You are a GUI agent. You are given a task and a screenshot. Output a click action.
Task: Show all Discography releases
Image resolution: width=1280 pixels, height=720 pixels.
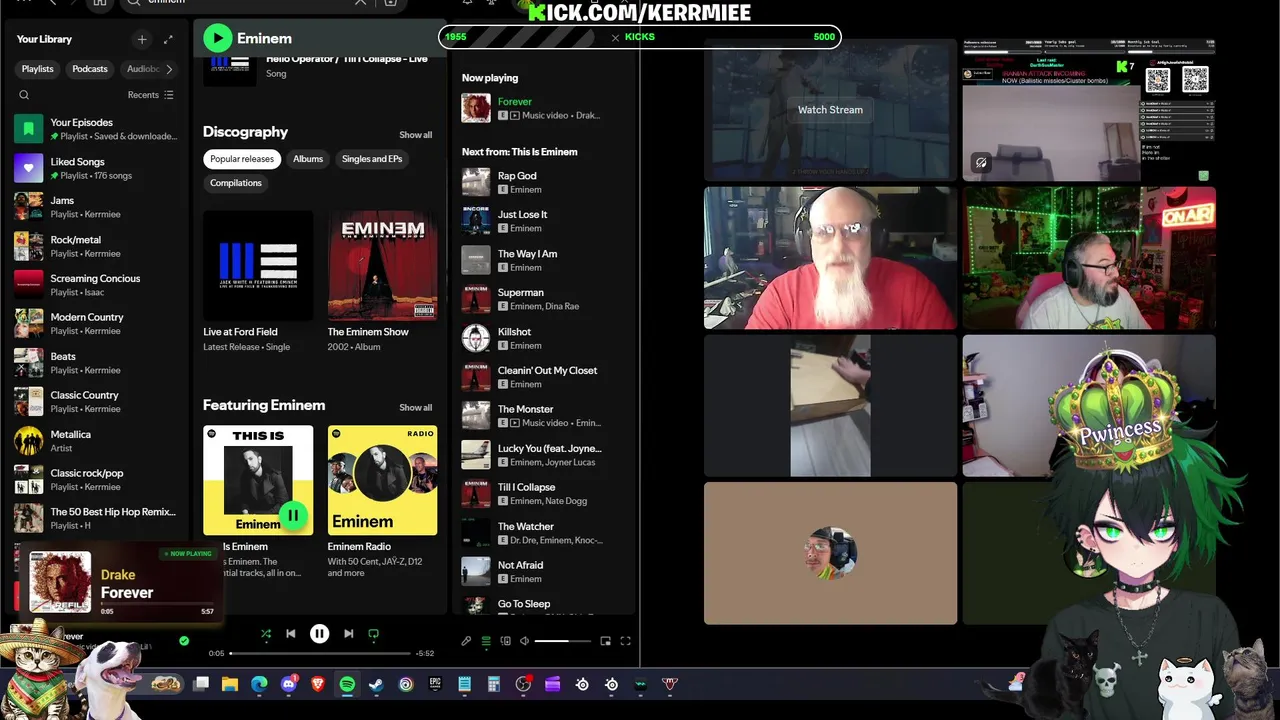(x=416, y=135)
